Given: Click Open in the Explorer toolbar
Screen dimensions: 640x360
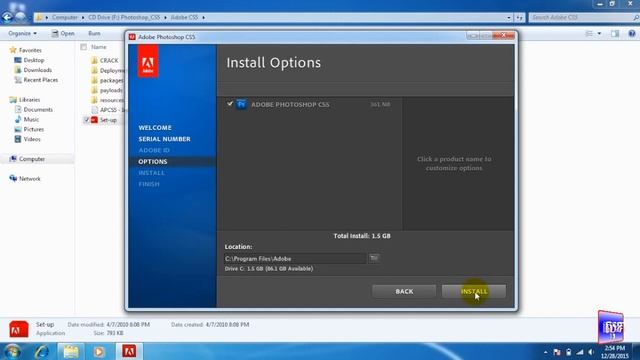Looking at the screenshot, I should pyautogui.click(x=63, y=33).
